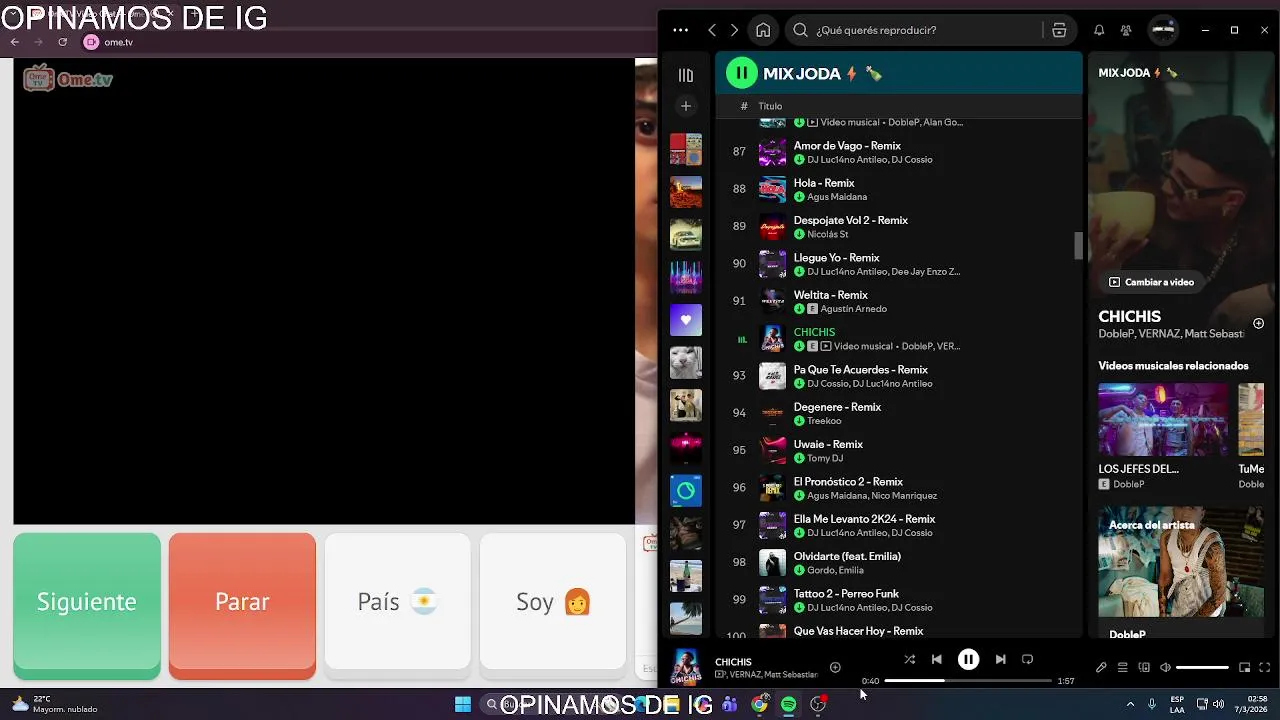
Task: Enter Spotify full screen mode
Action: point(1265,667)
